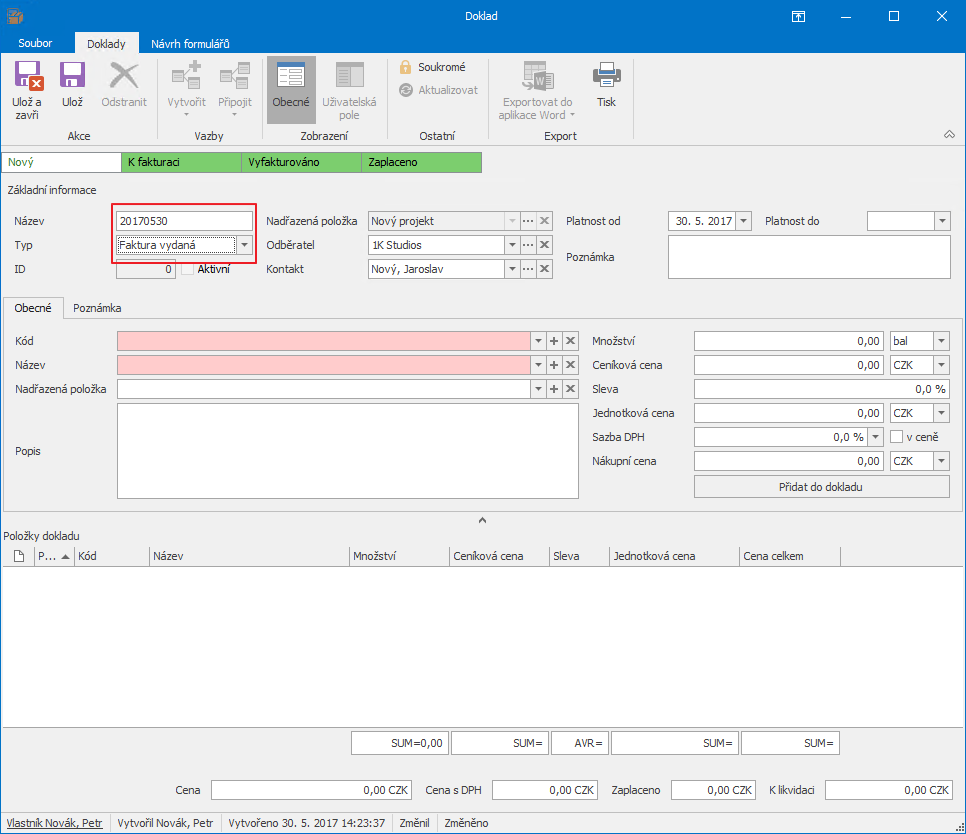Click the Vlastník Novák, Petr link
This screenshot has width=966, height=834.
click(x=54, y=823)
